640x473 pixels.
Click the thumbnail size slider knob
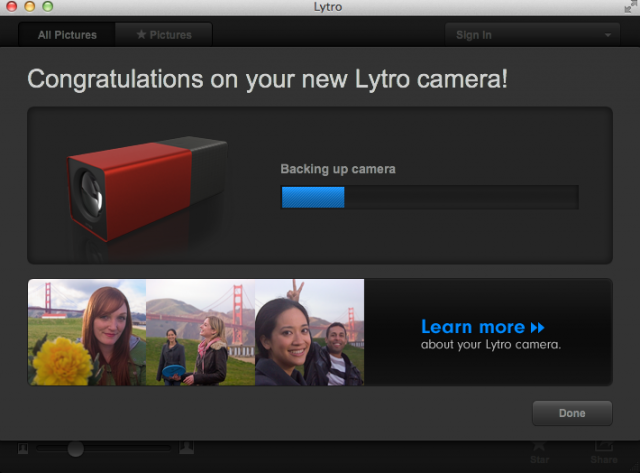[x=76, y=449]
